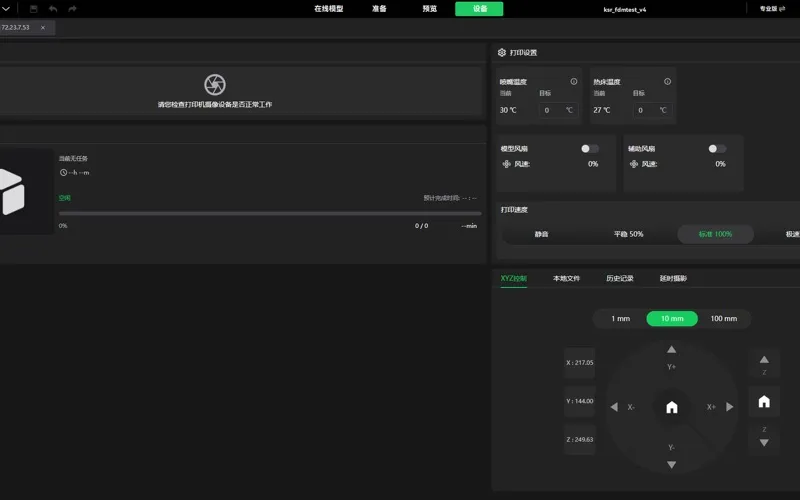Click the undo arrow icon
This screenshot has height=500, width=800.
53,9
